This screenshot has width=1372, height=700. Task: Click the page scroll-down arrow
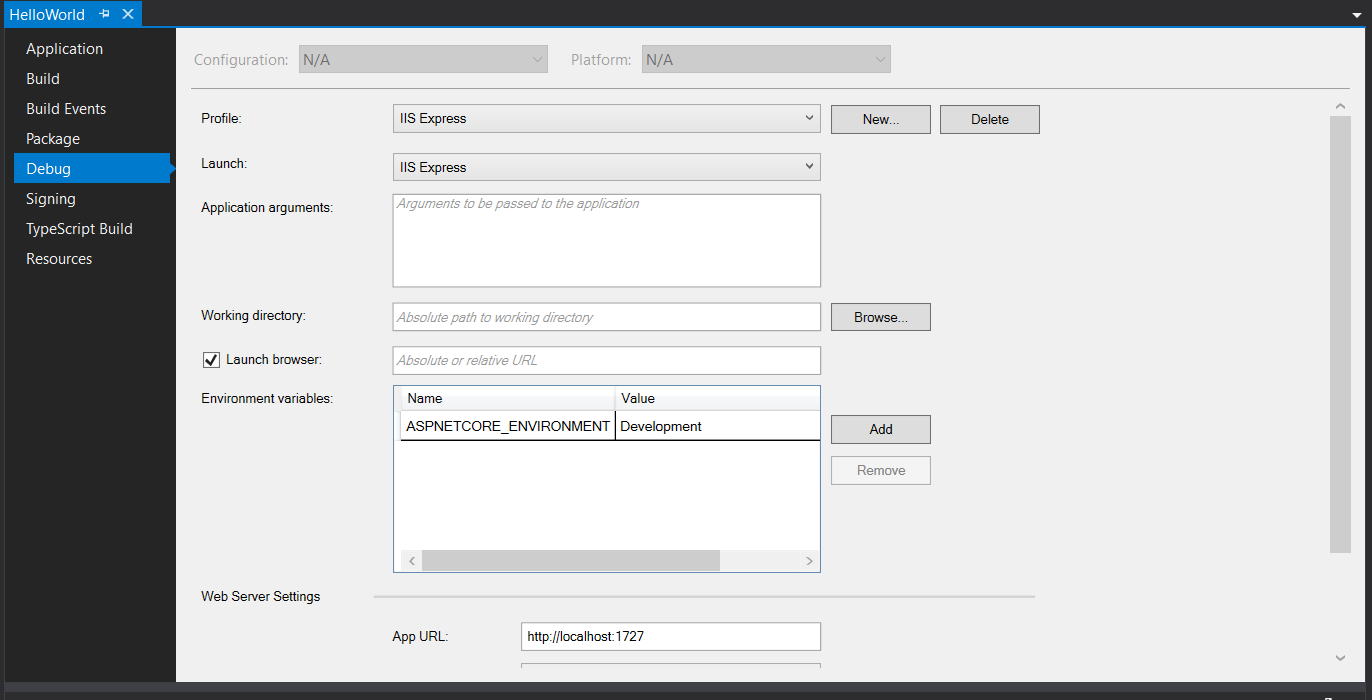1340,657
